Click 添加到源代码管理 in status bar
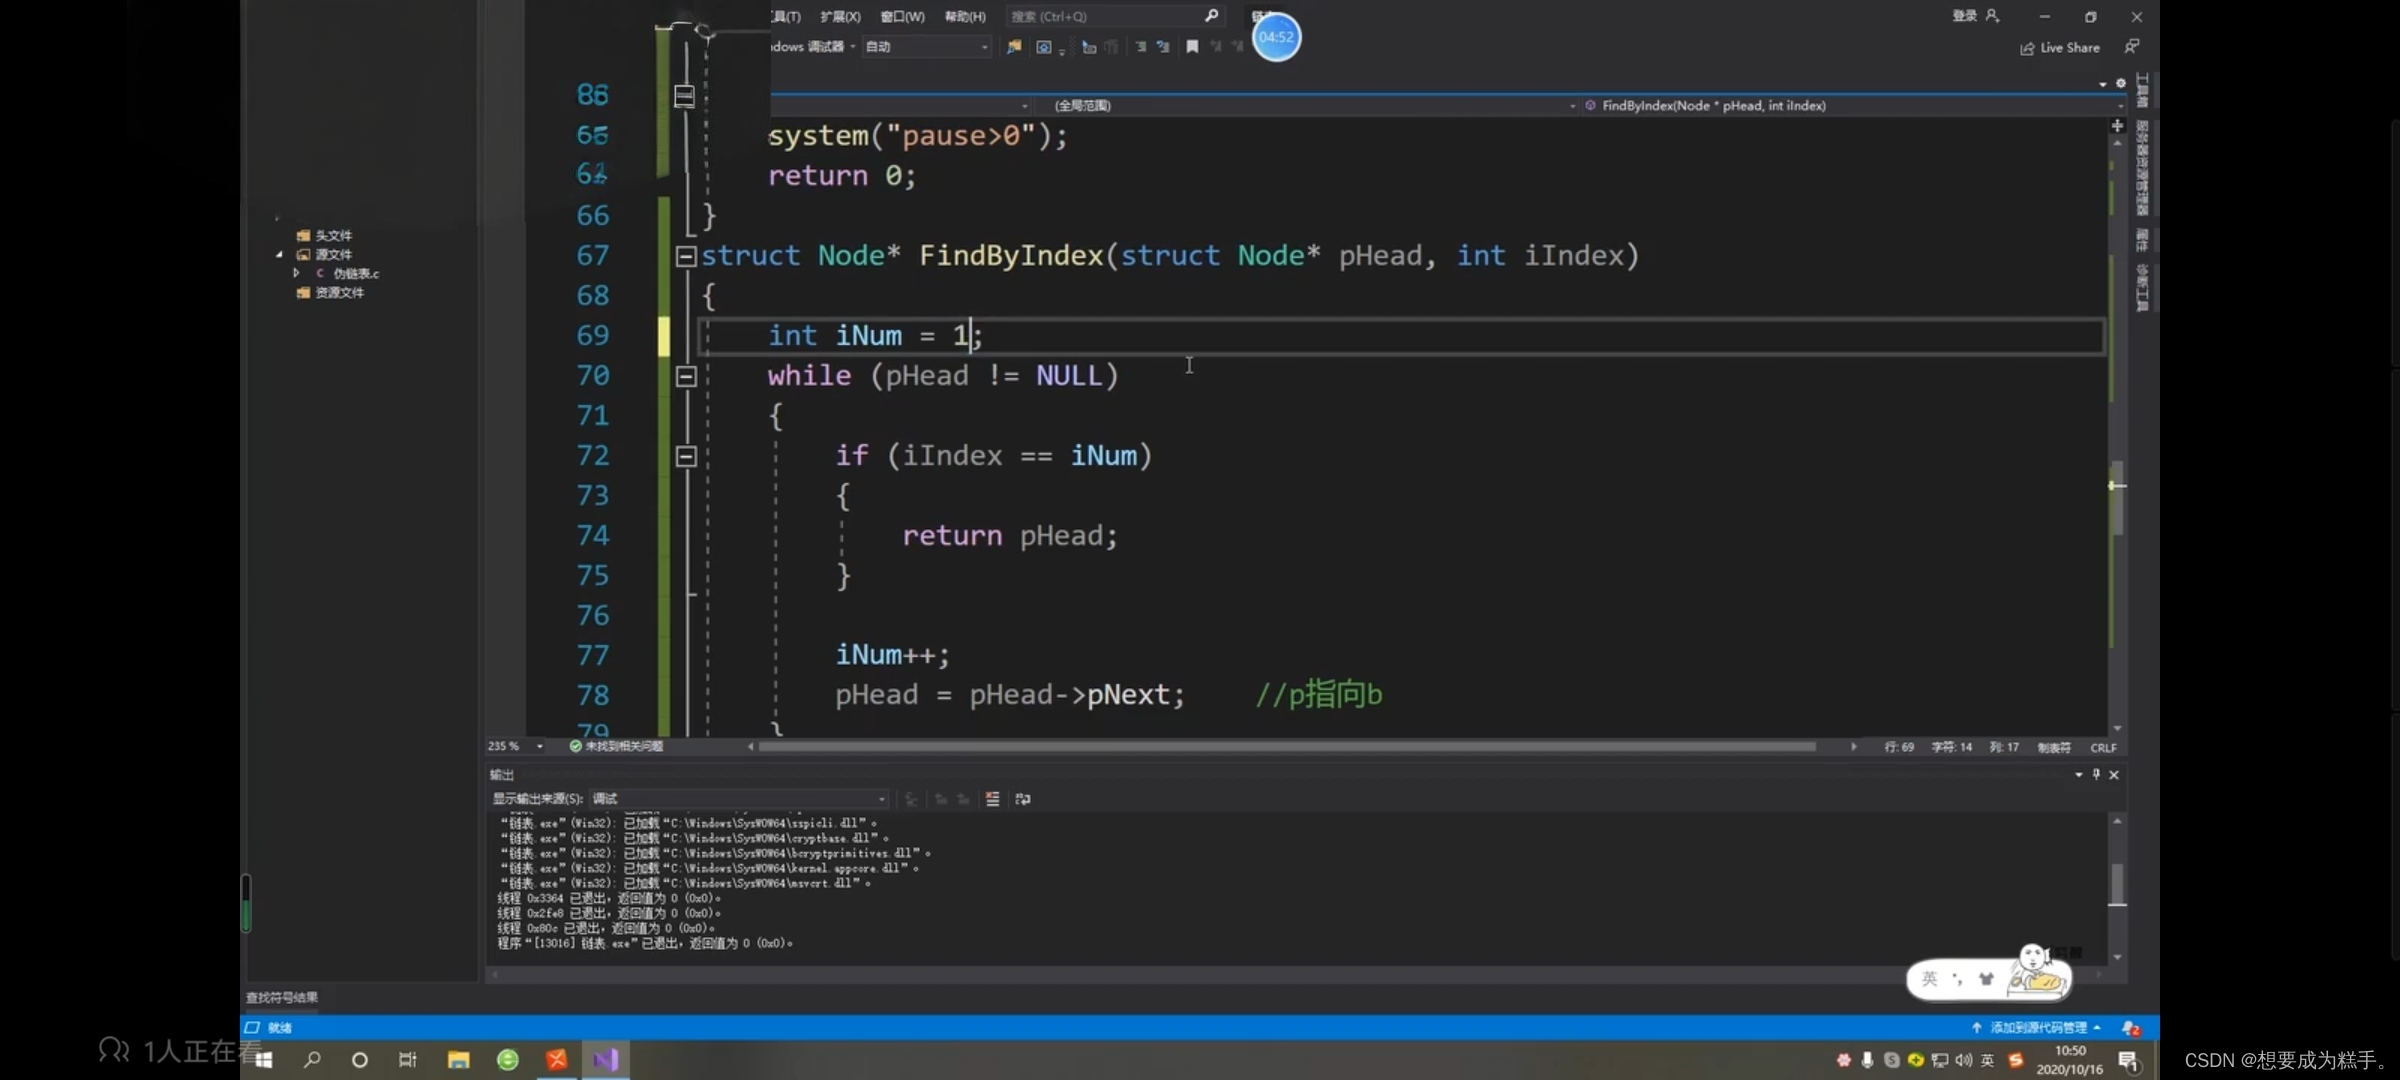The height and width of the screenshot is (1080, 2400). click(2036, 1028)
